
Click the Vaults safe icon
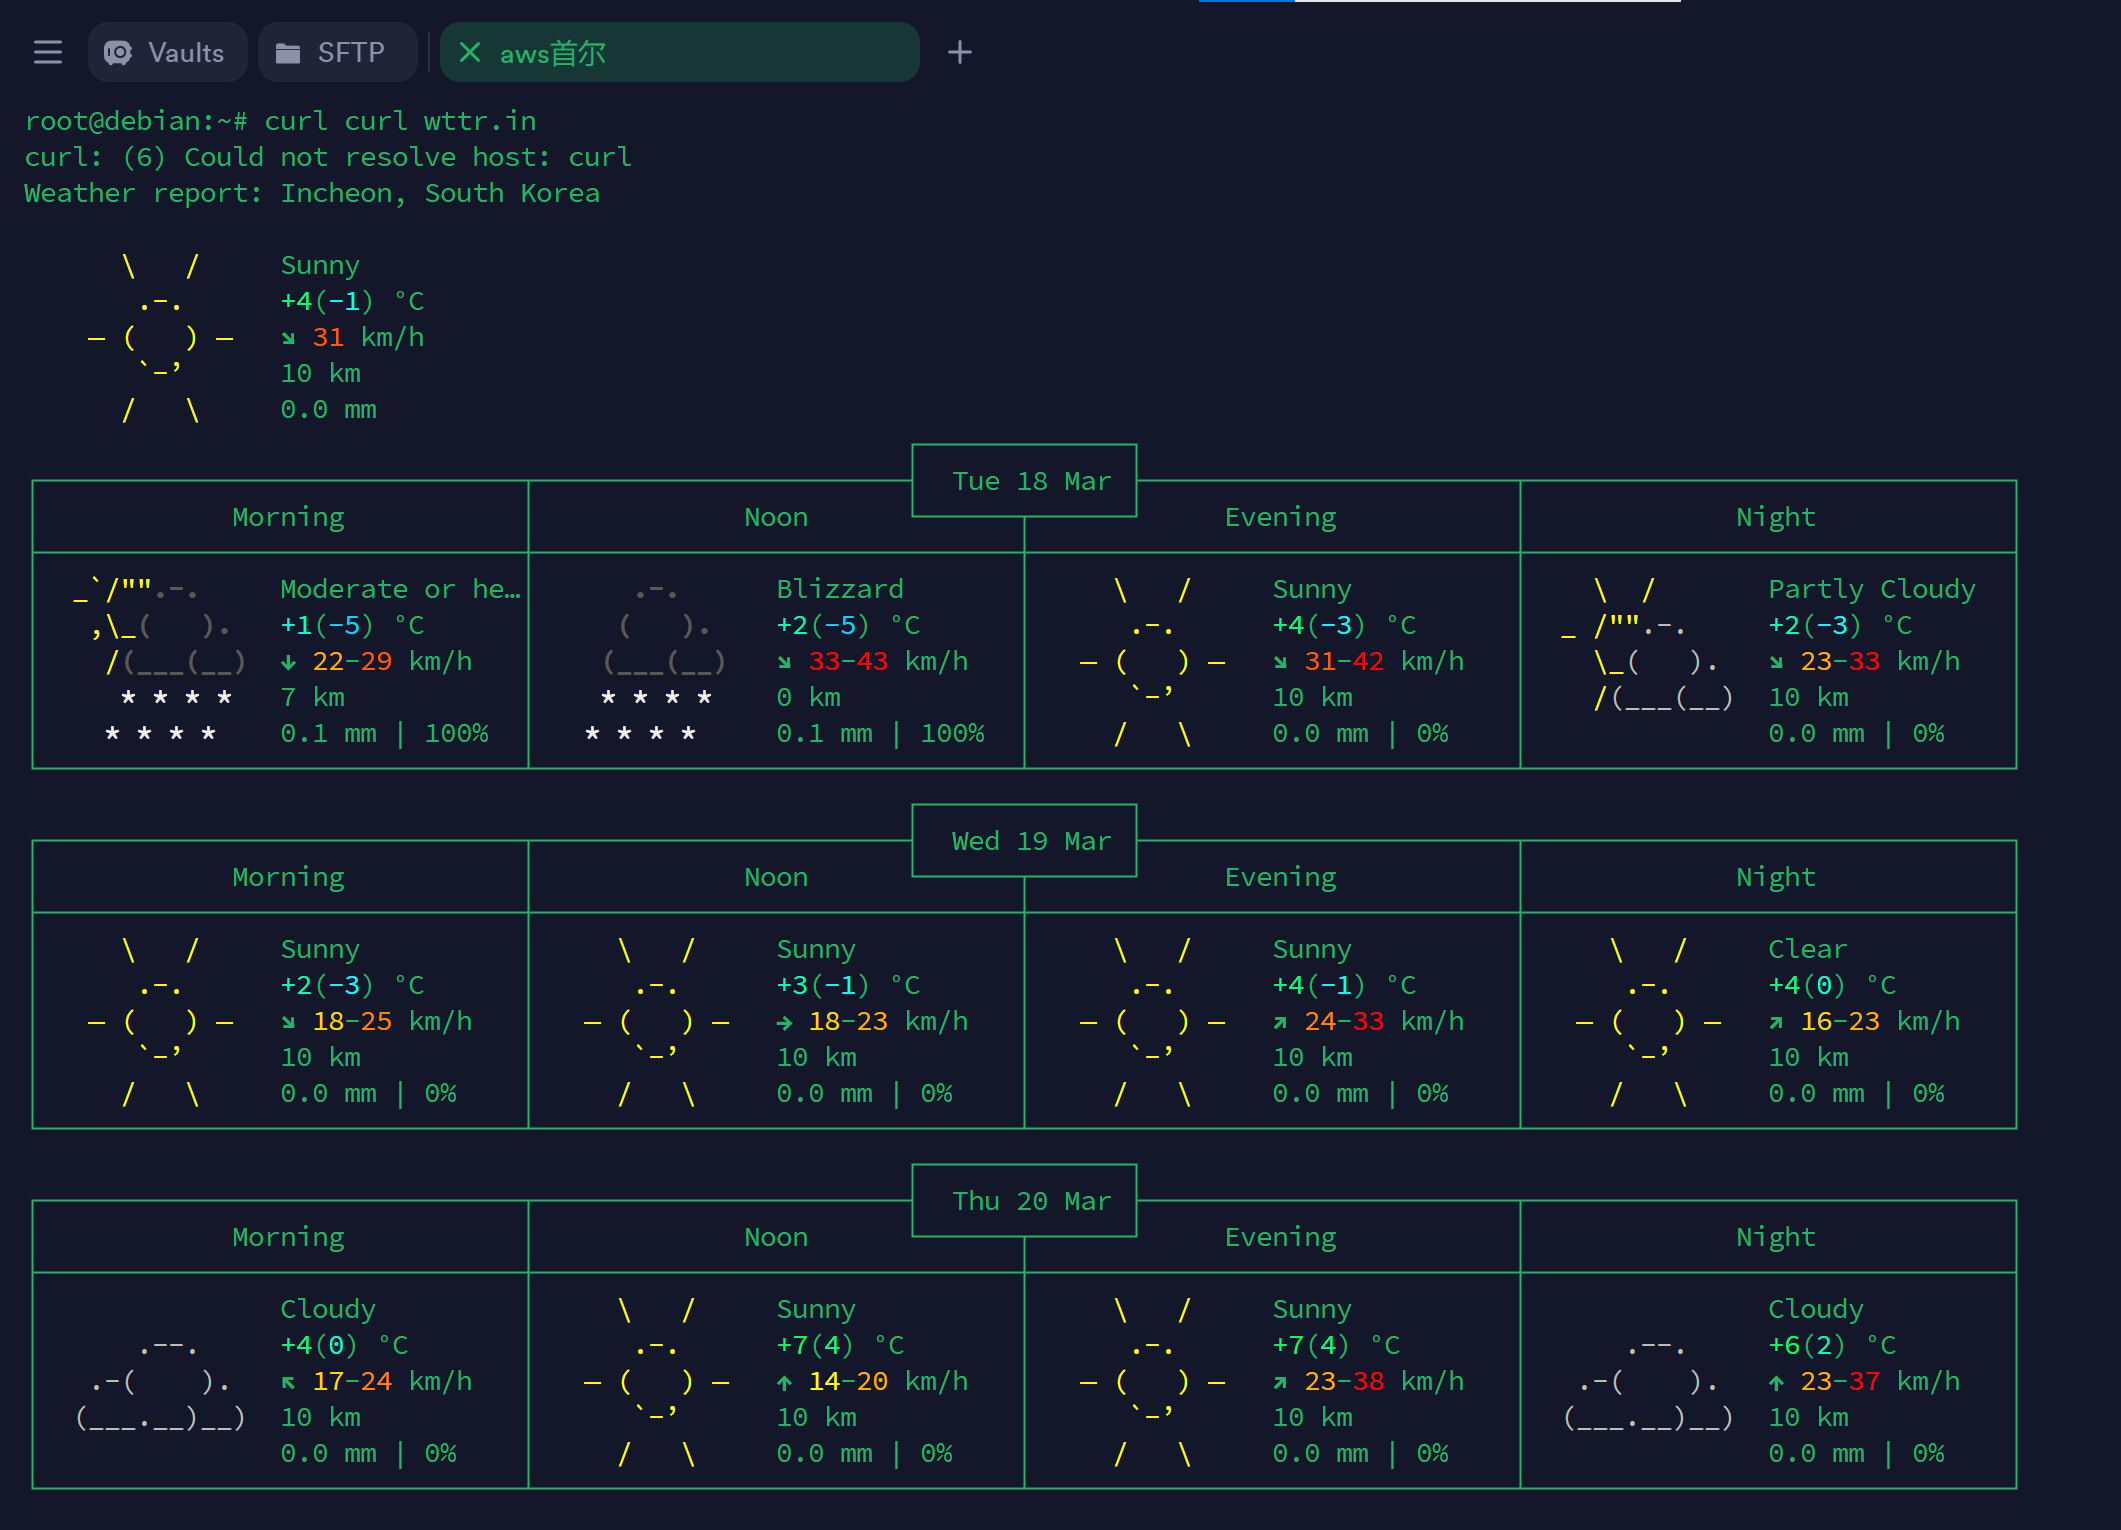(x=118, y=52)
